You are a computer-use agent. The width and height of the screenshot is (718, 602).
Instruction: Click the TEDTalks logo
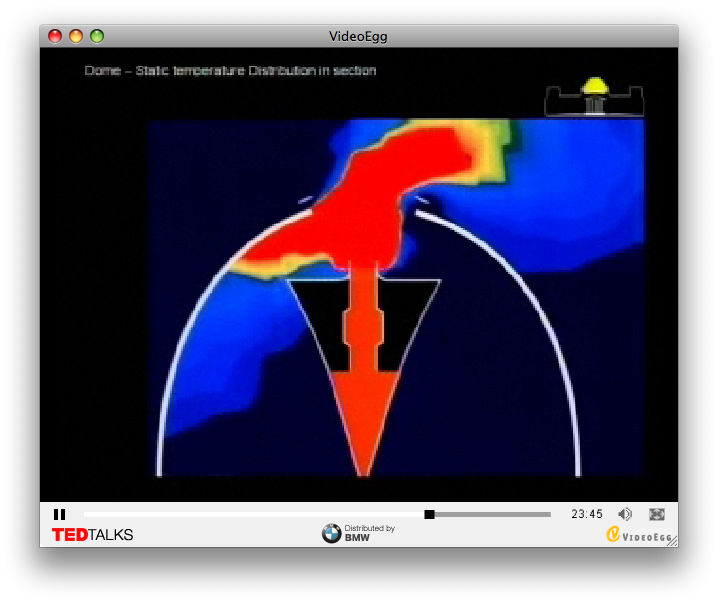coord(92,535)
